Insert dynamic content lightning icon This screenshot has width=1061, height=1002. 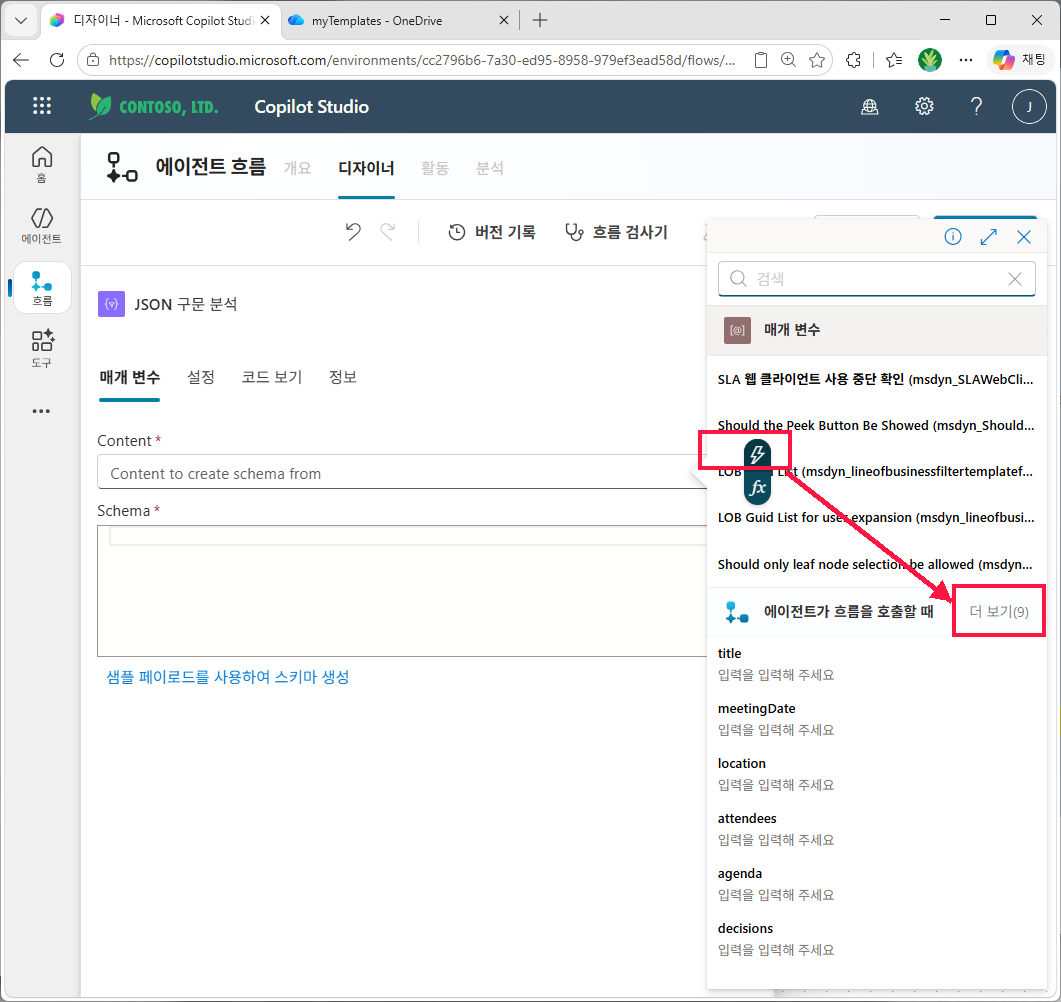point(757,454)
